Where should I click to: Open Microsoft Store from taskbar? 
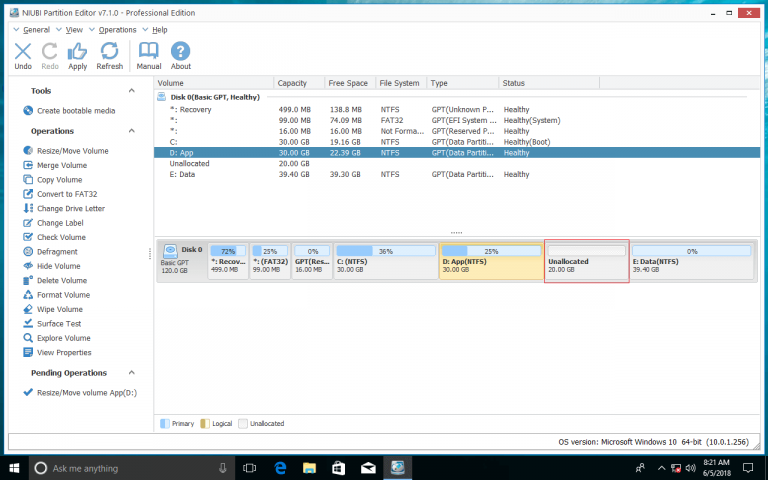click(x=338, y=468)
